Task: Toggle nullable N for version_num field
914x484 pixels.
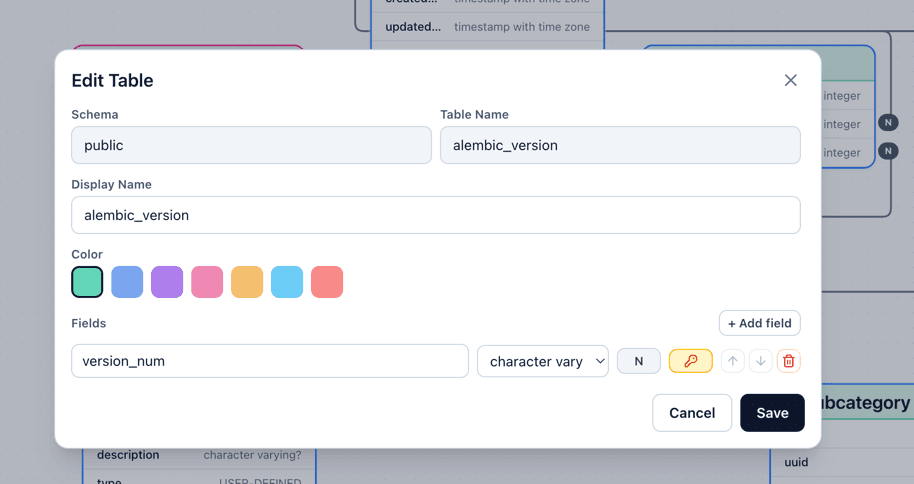Action: pos(639,361)
